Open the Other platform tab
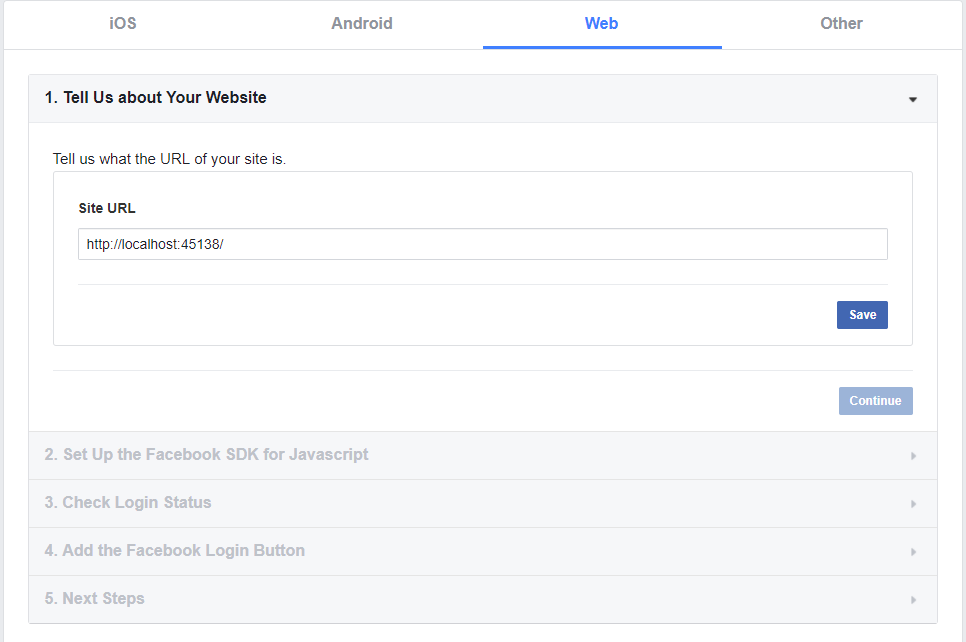This screenshot has height=642, width=966. (841, 23)
